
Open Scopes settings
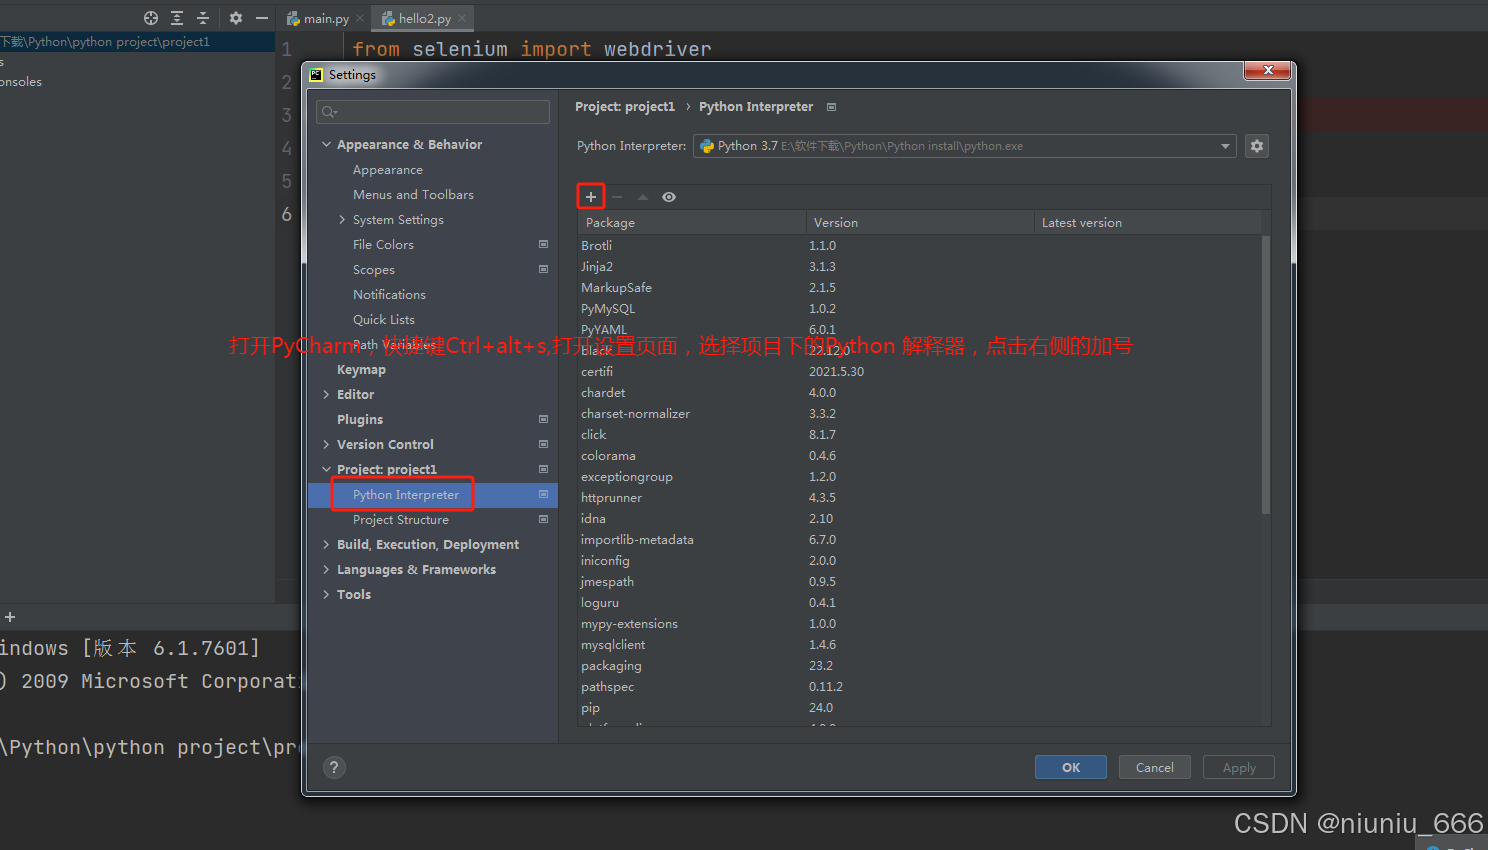point(374,270)
